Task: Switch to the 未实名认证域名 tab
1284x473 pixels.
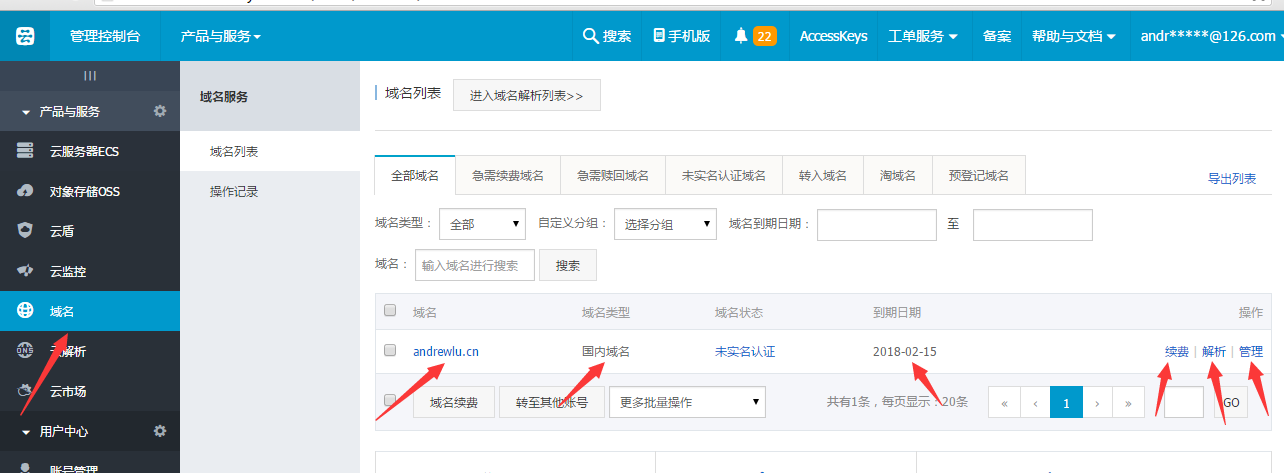Action: click(724, 175)
